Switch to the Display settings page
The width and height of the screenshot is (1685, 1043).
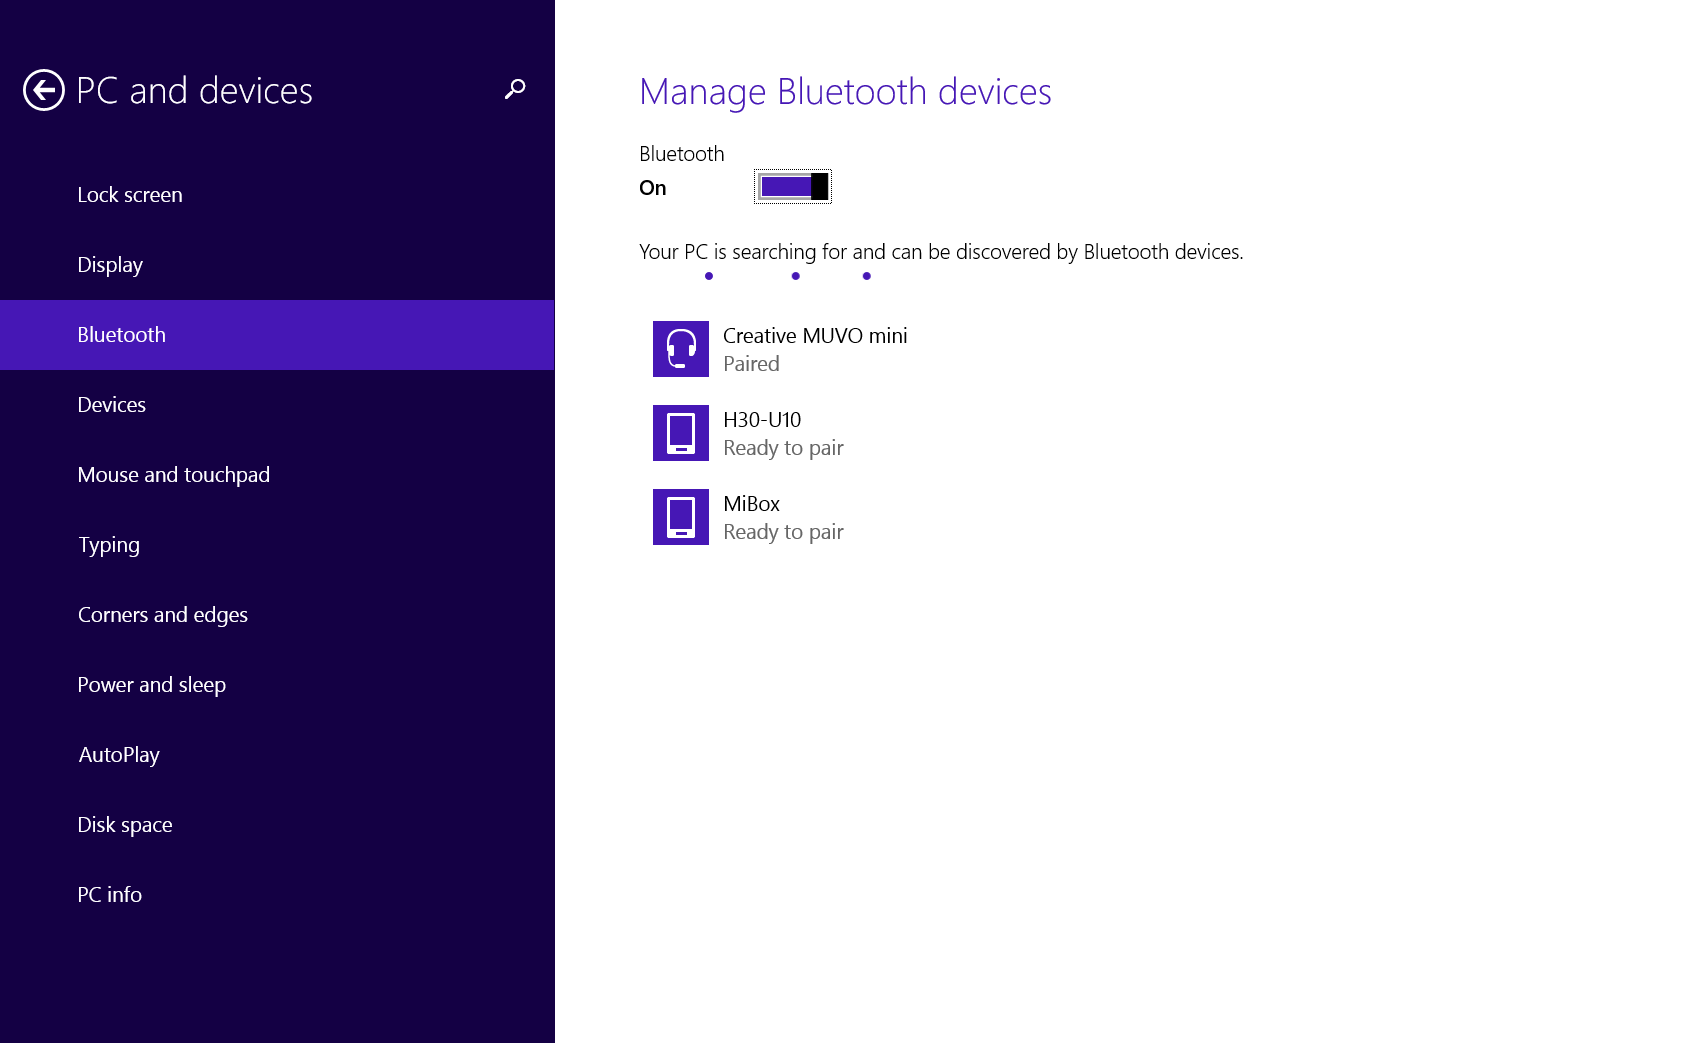pos(109,264)
